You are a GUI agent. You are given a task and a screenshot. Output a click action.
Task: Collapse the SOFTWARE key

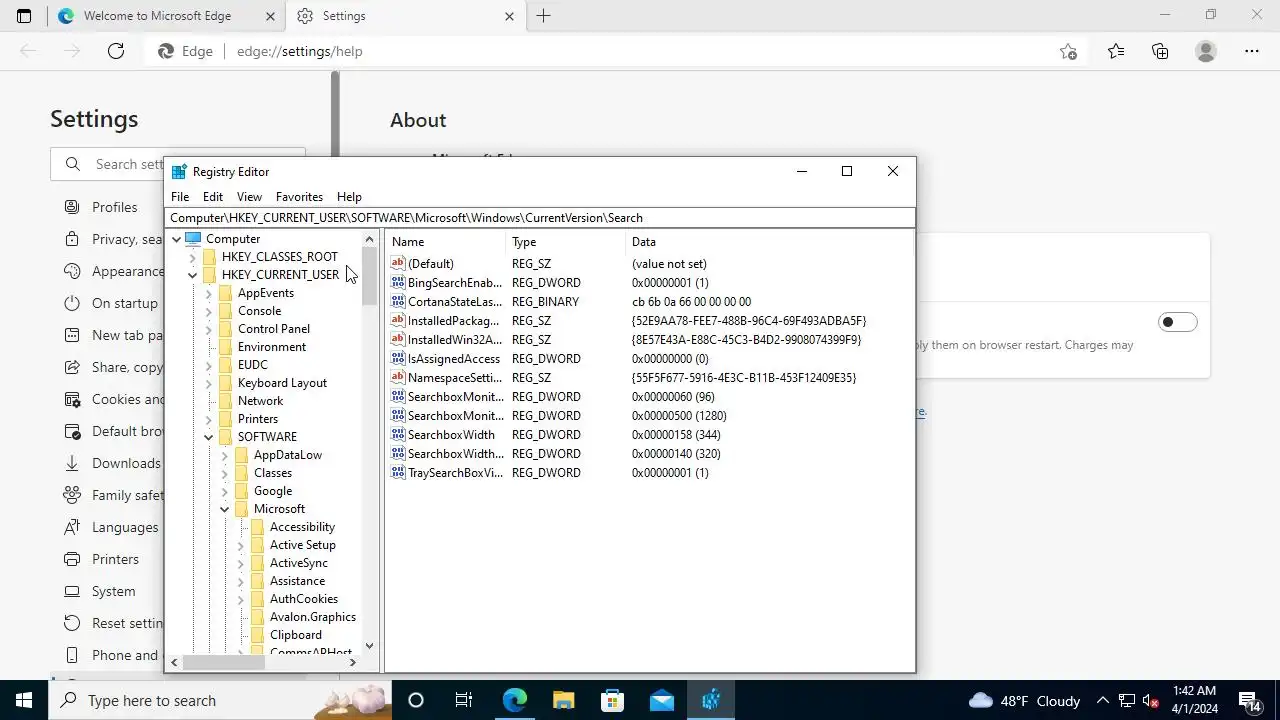pos(209,437)
